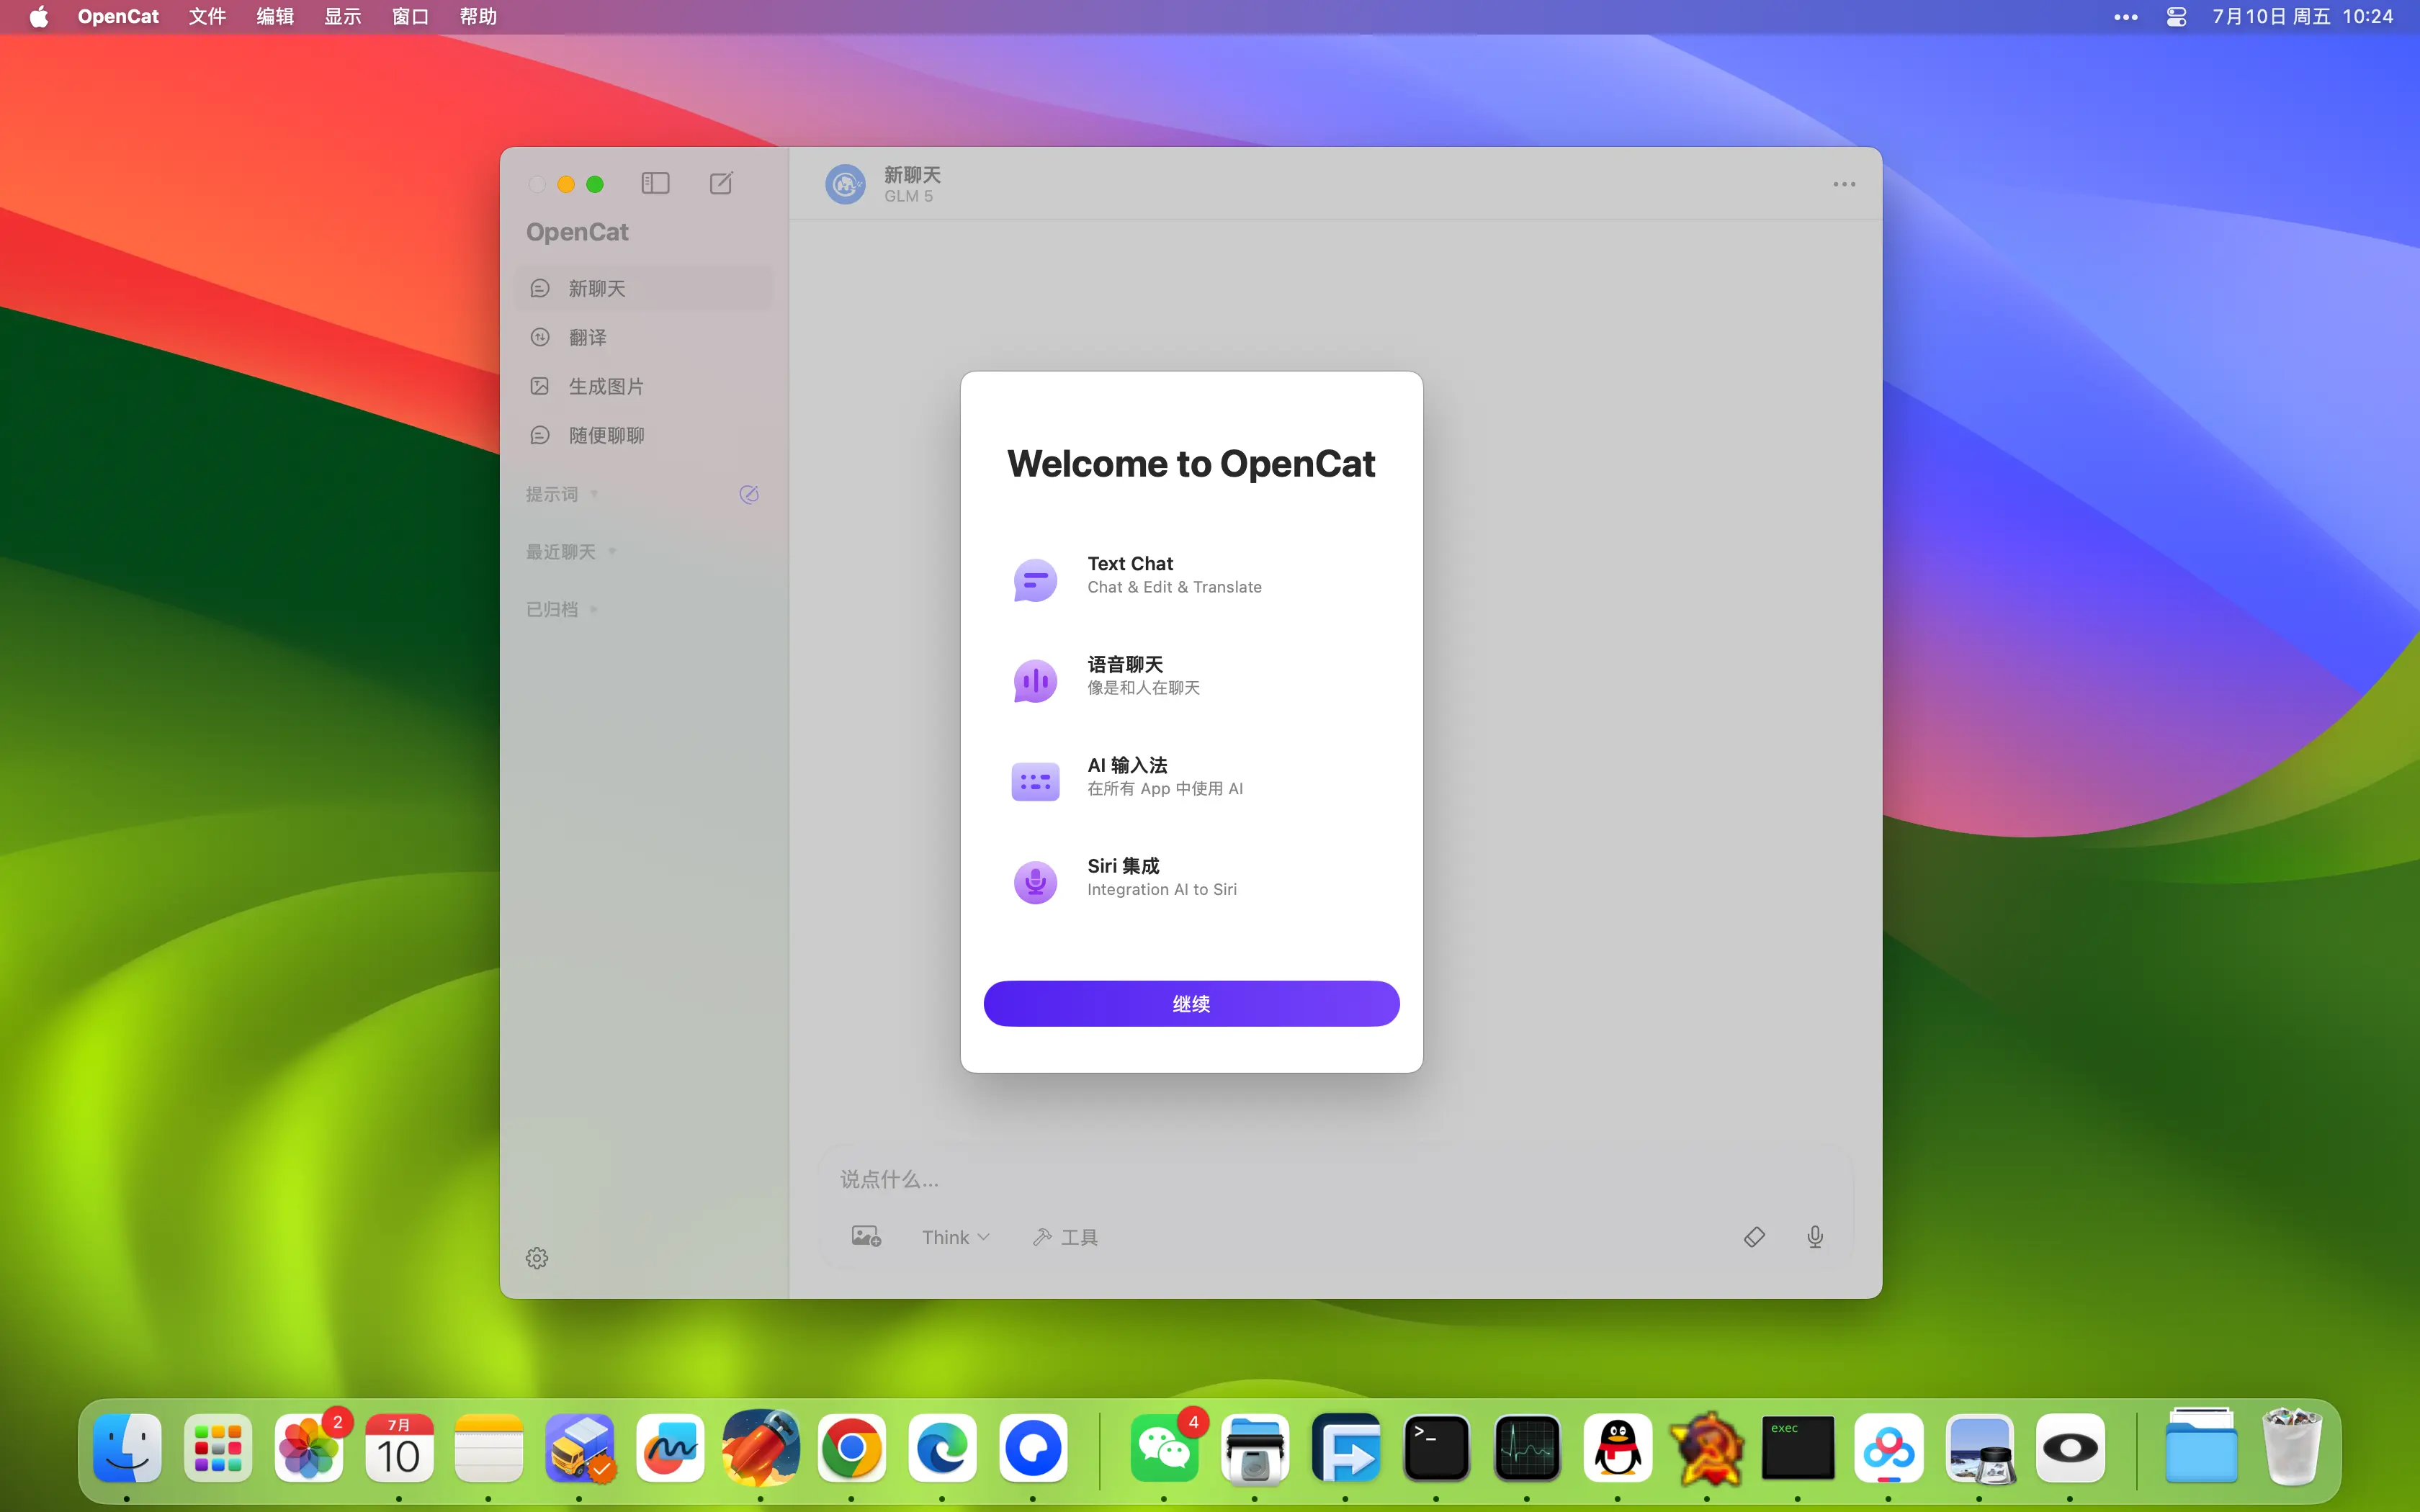This screenshot has height=1512, width=2420.
Task: Click the Text Chat bubble icon
Action: [1035, 579]
